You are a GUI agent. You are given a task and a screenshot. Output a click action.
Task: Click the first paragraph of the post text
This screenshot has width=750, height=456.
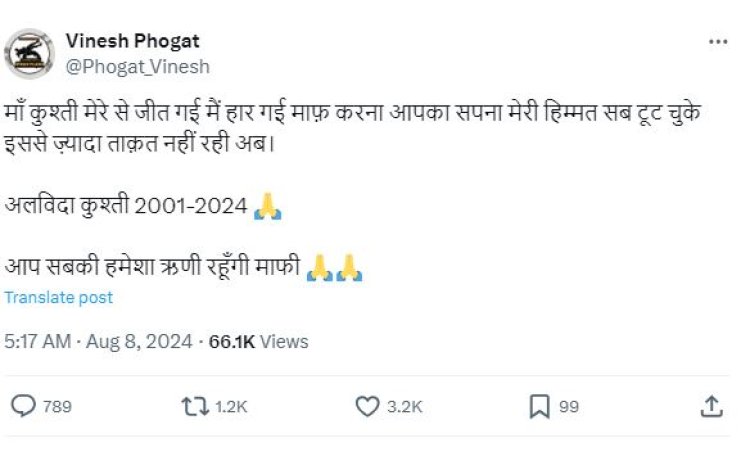click(353, 128)
